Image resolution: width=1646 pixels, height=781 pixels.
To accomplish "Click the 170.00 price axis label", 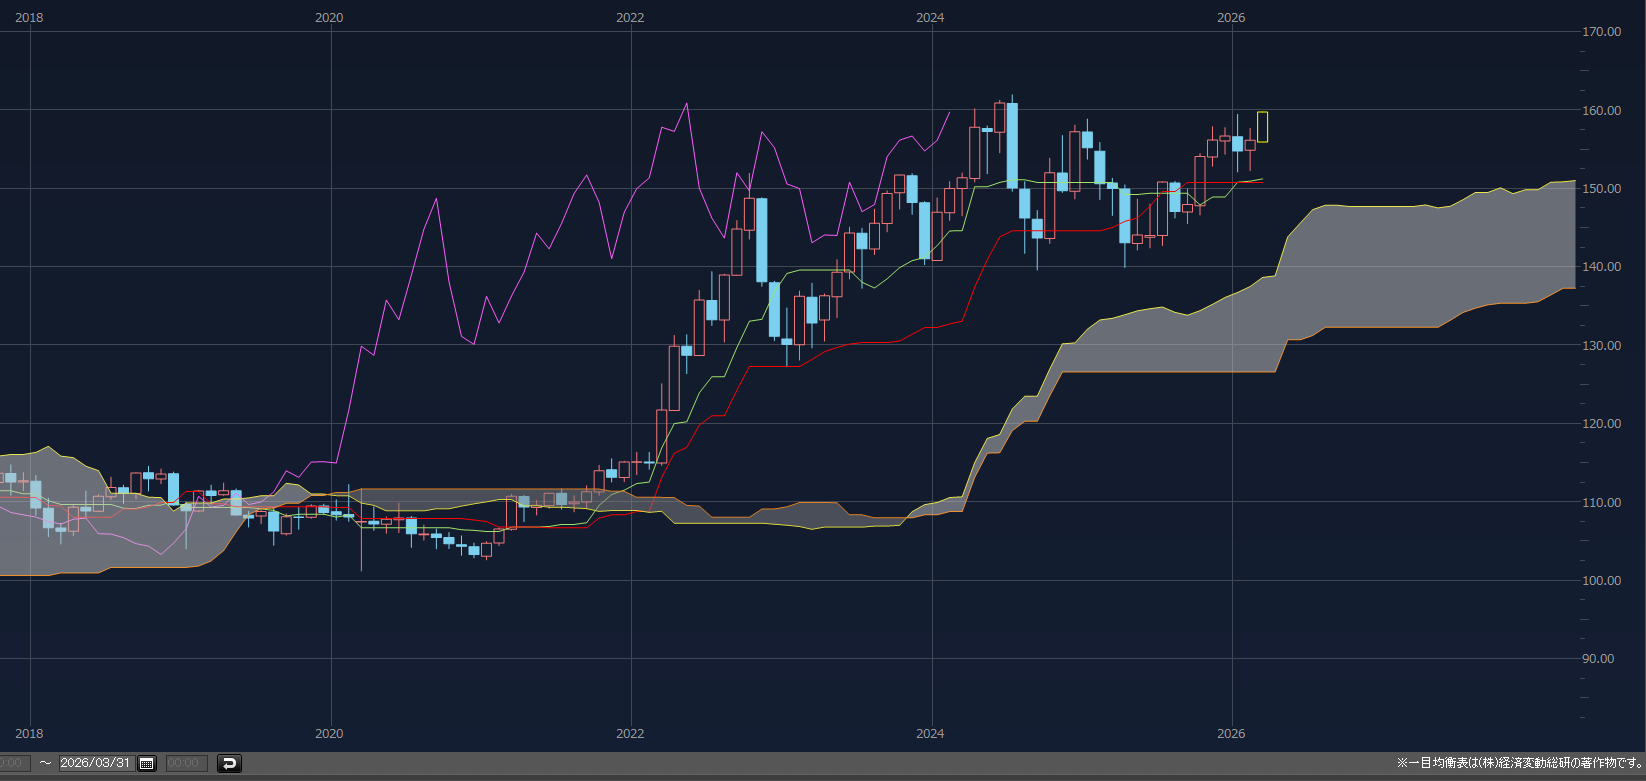I will tap(1601, 32).
